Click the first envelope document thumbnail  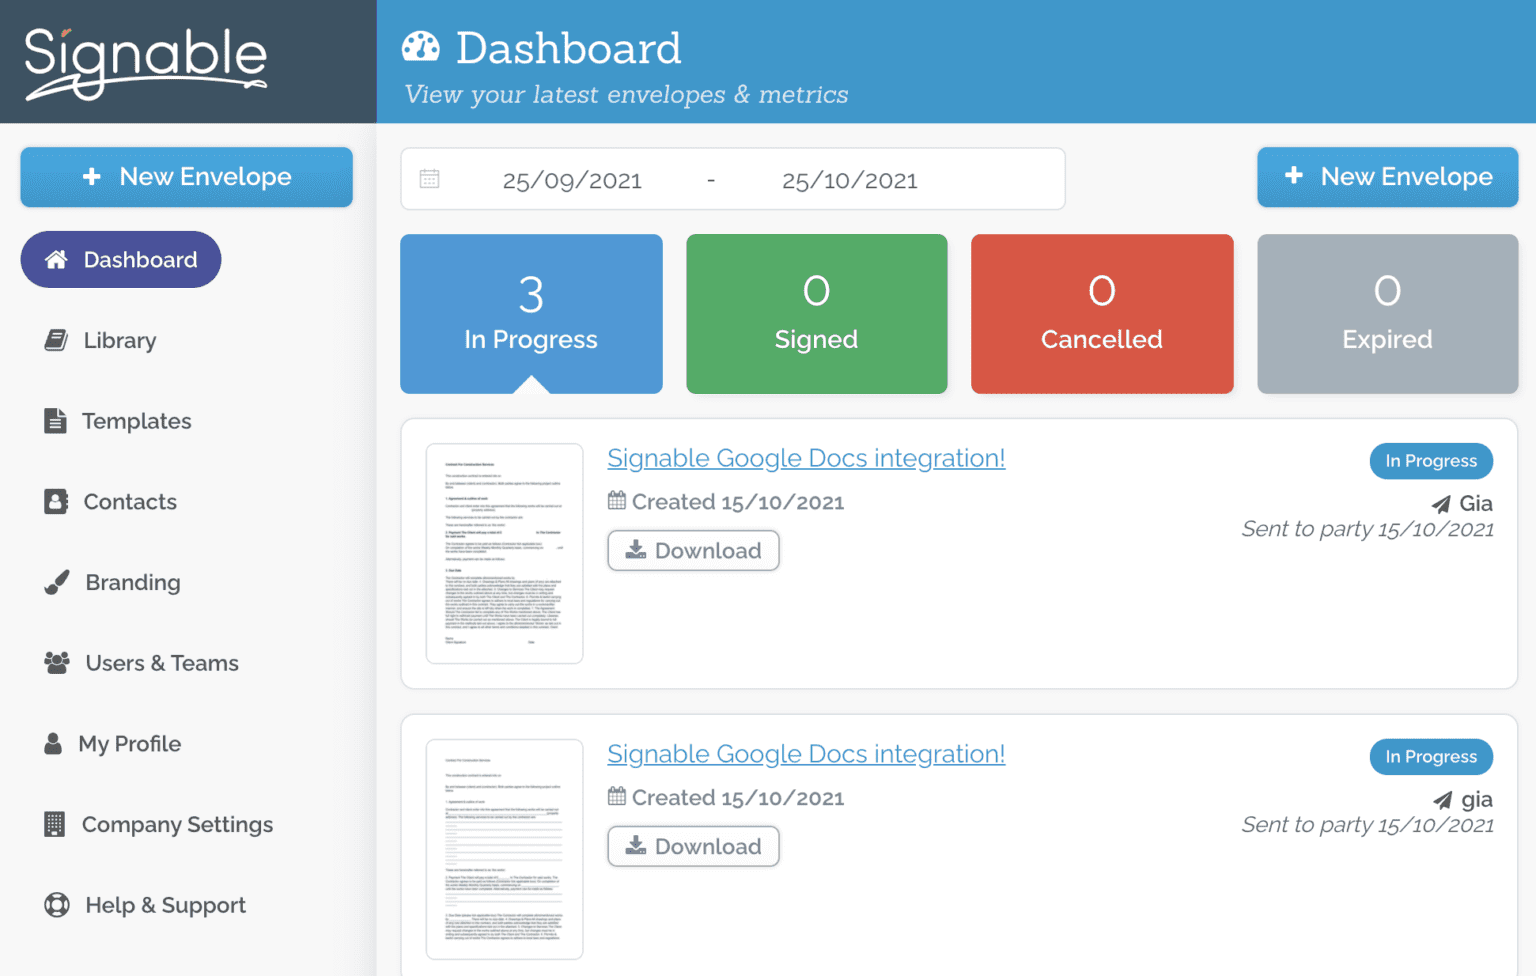[x=504, y=553]
